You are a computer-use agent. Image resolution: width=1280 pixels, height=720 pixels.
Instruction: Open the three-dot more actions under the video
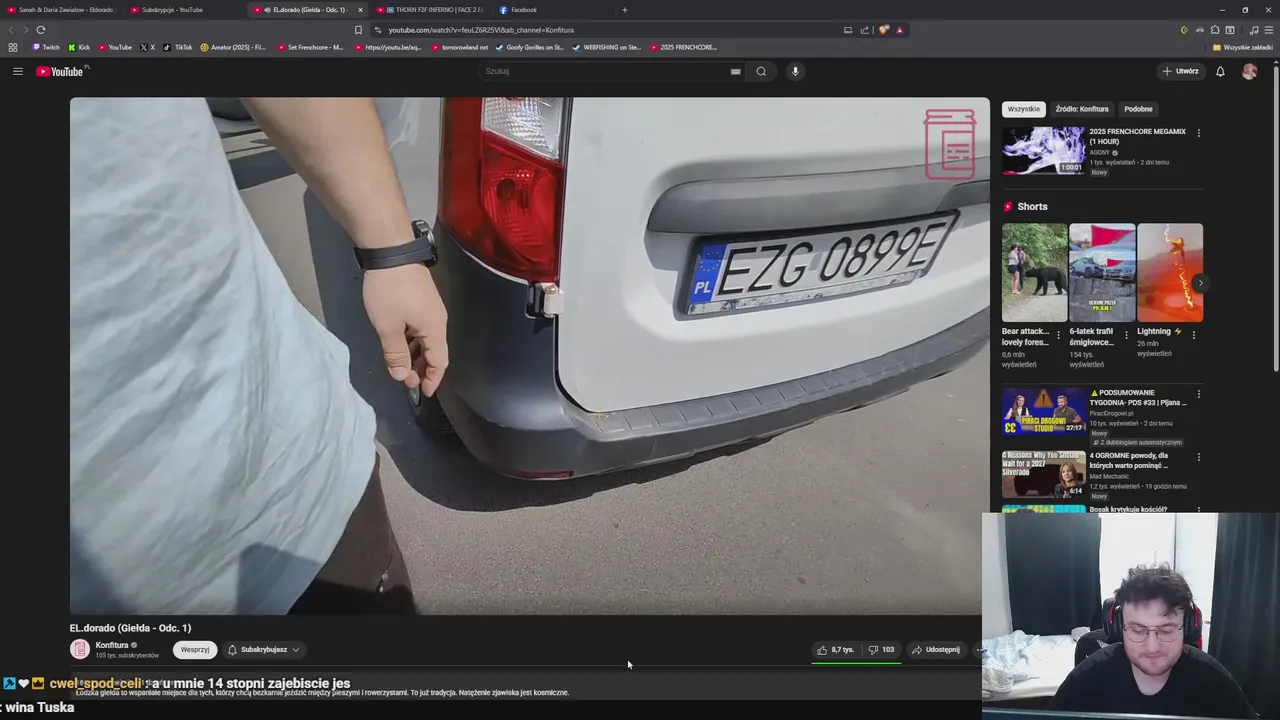pos(977,650)
